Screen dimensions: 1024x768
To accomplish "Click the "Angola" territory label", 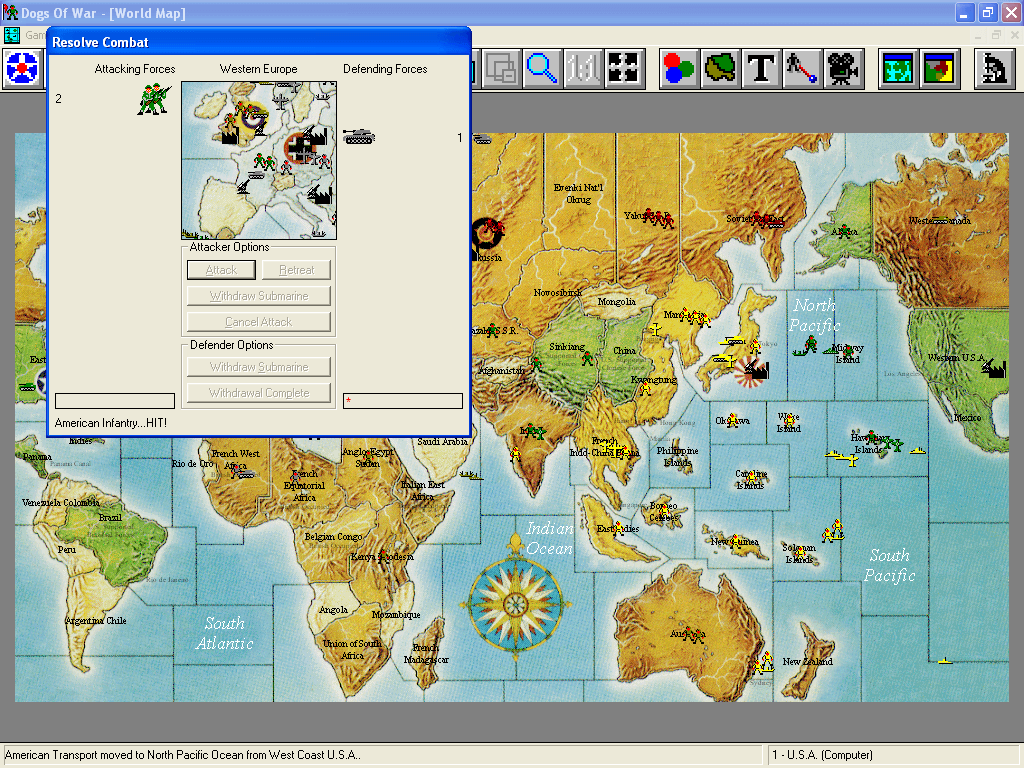I will click(333, 610).
